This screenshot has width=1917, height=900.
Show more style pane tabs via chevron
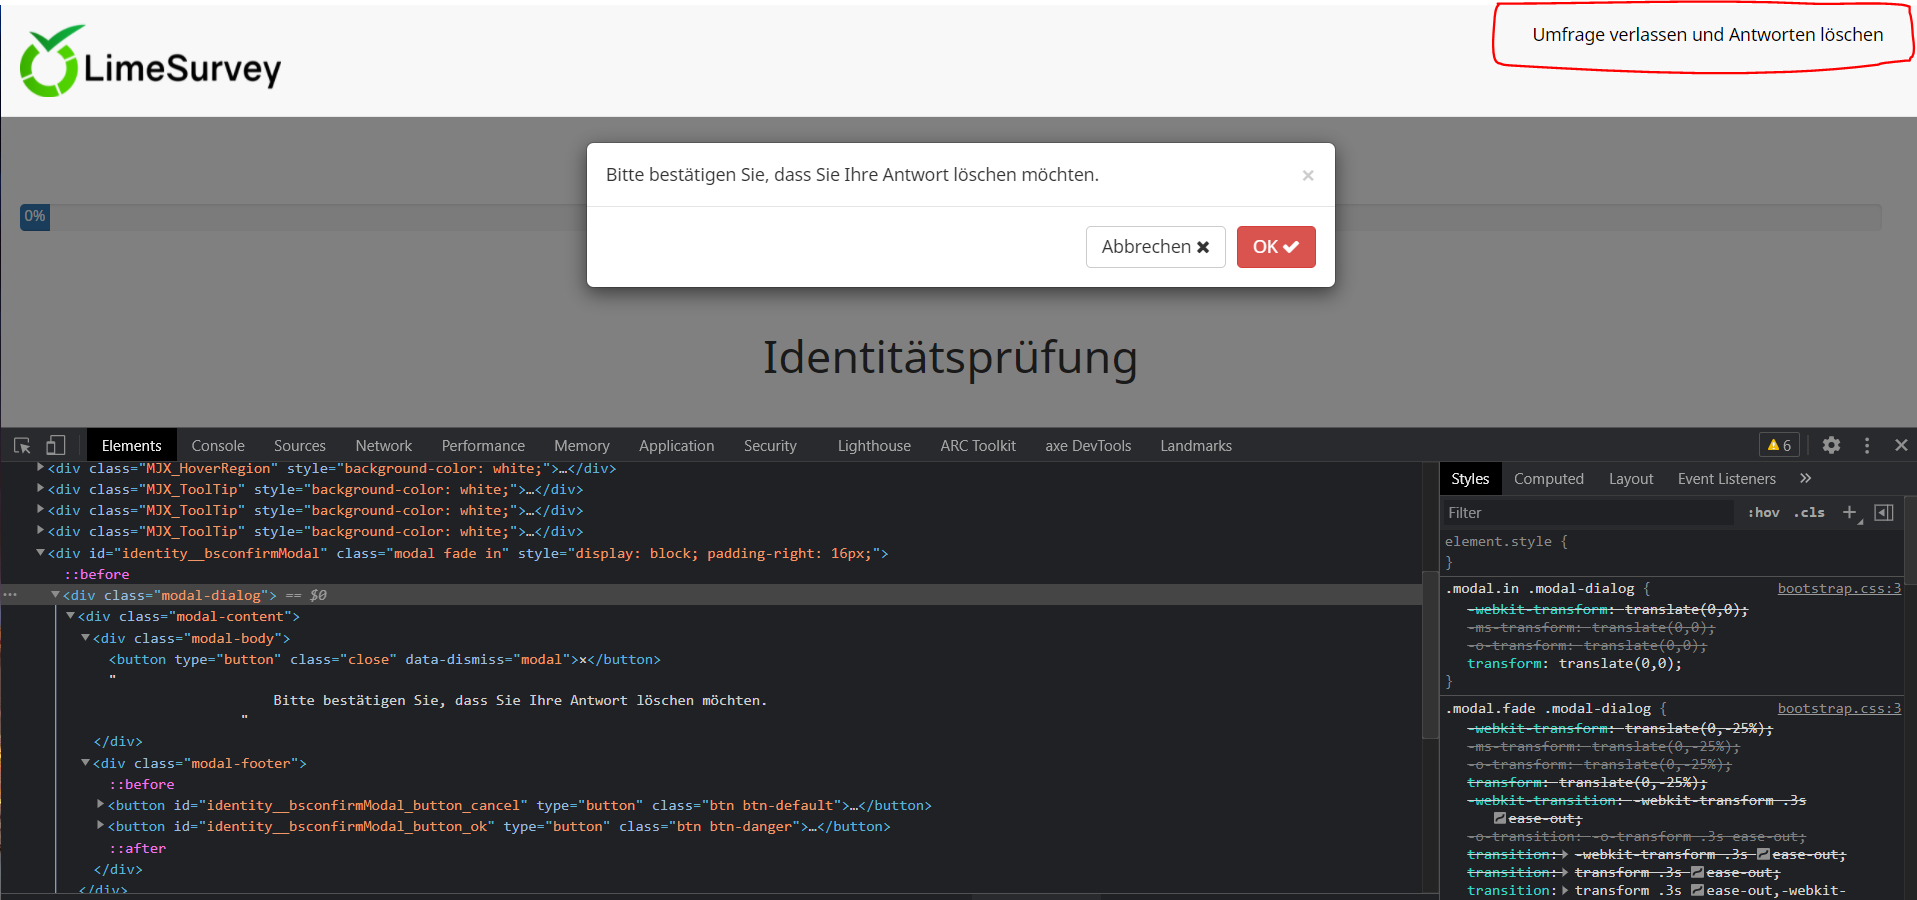[1805, 479]
